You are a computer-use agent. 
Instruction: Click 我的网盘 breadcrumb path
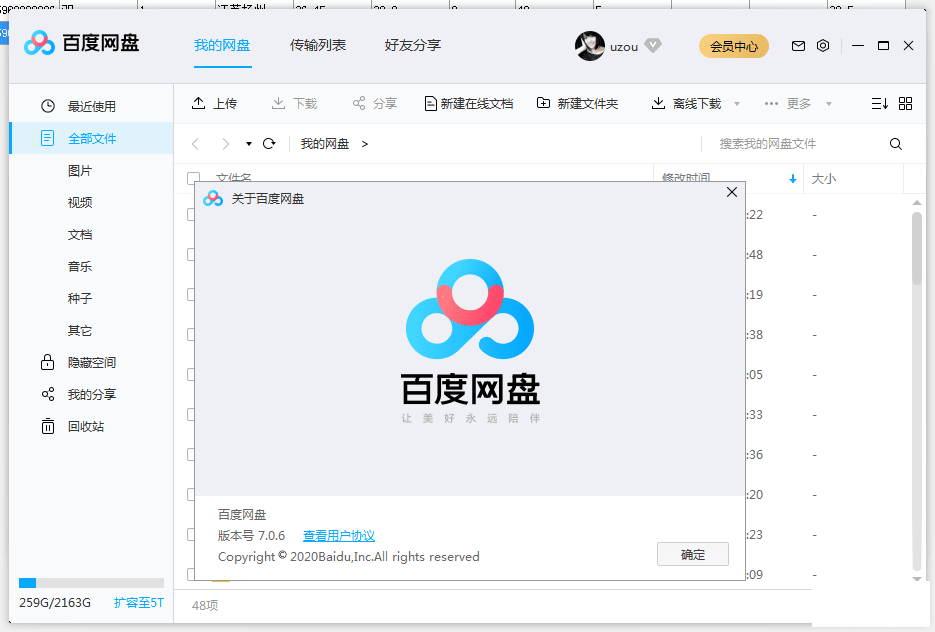324,144
